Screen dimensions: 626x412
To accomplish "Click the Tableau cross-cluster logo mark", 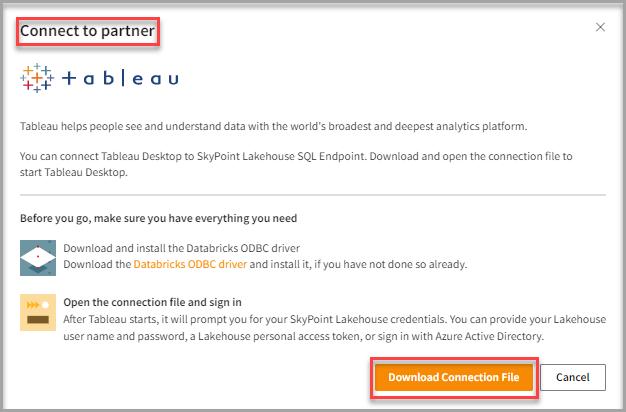I will click(38, 78).
